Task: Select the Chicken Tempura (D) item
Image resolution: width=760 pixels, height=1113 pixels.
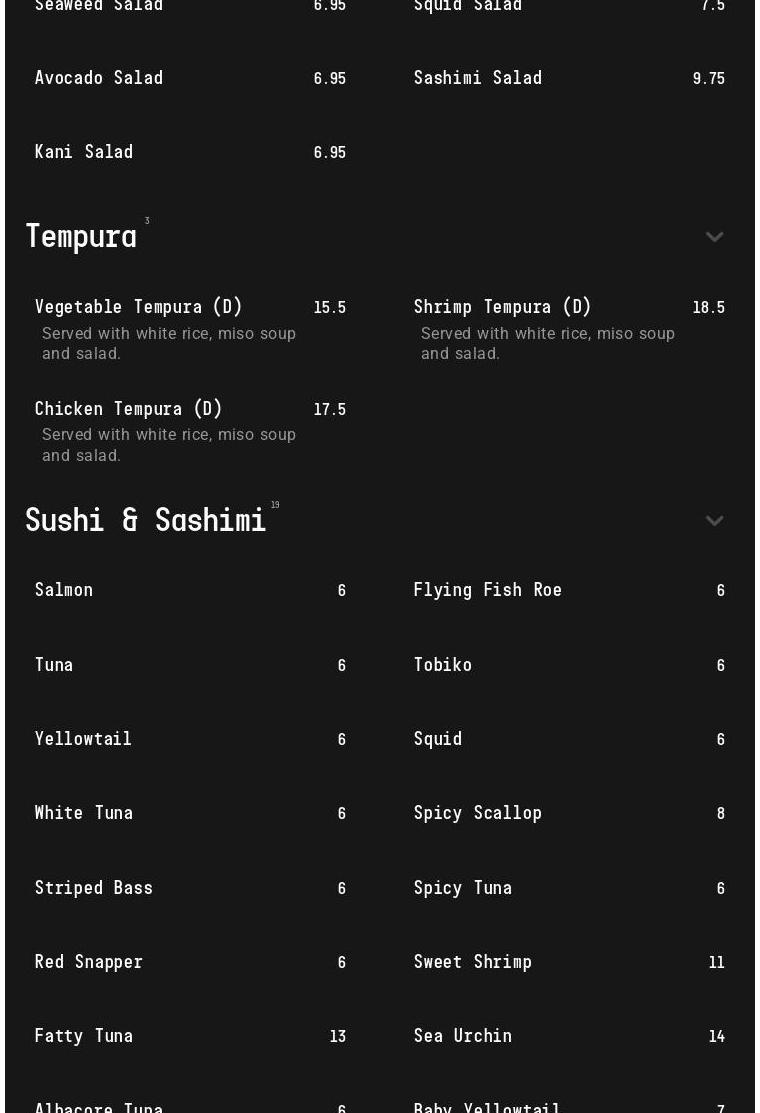Action: point(129,409)
